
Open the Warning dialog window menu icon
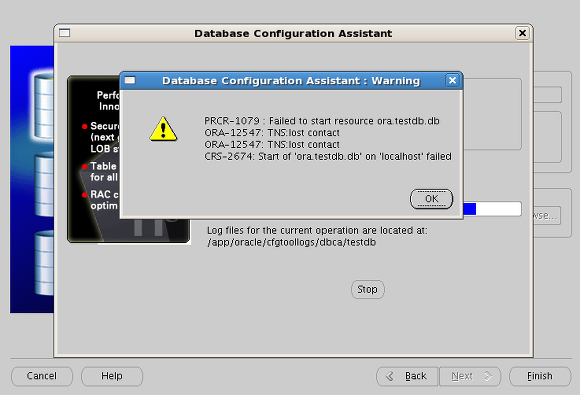[130, 80]
